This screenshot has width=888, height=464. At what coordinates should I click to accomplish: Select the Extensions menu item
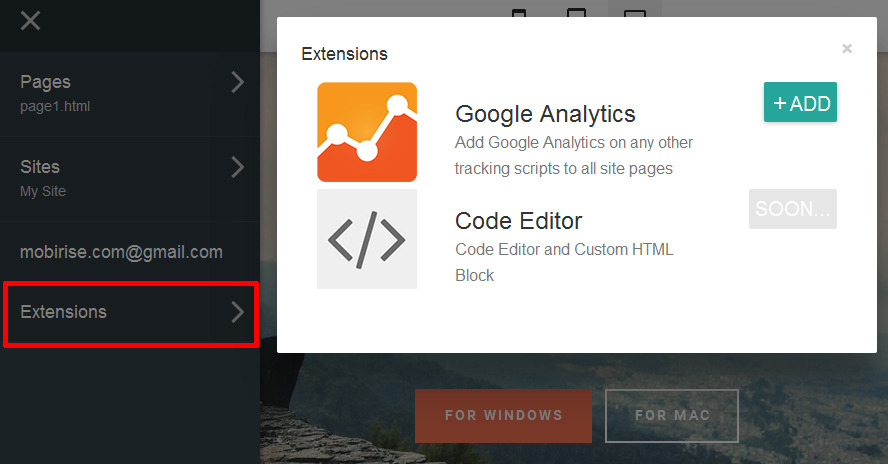pyautogui.click(x=131, y=314)
